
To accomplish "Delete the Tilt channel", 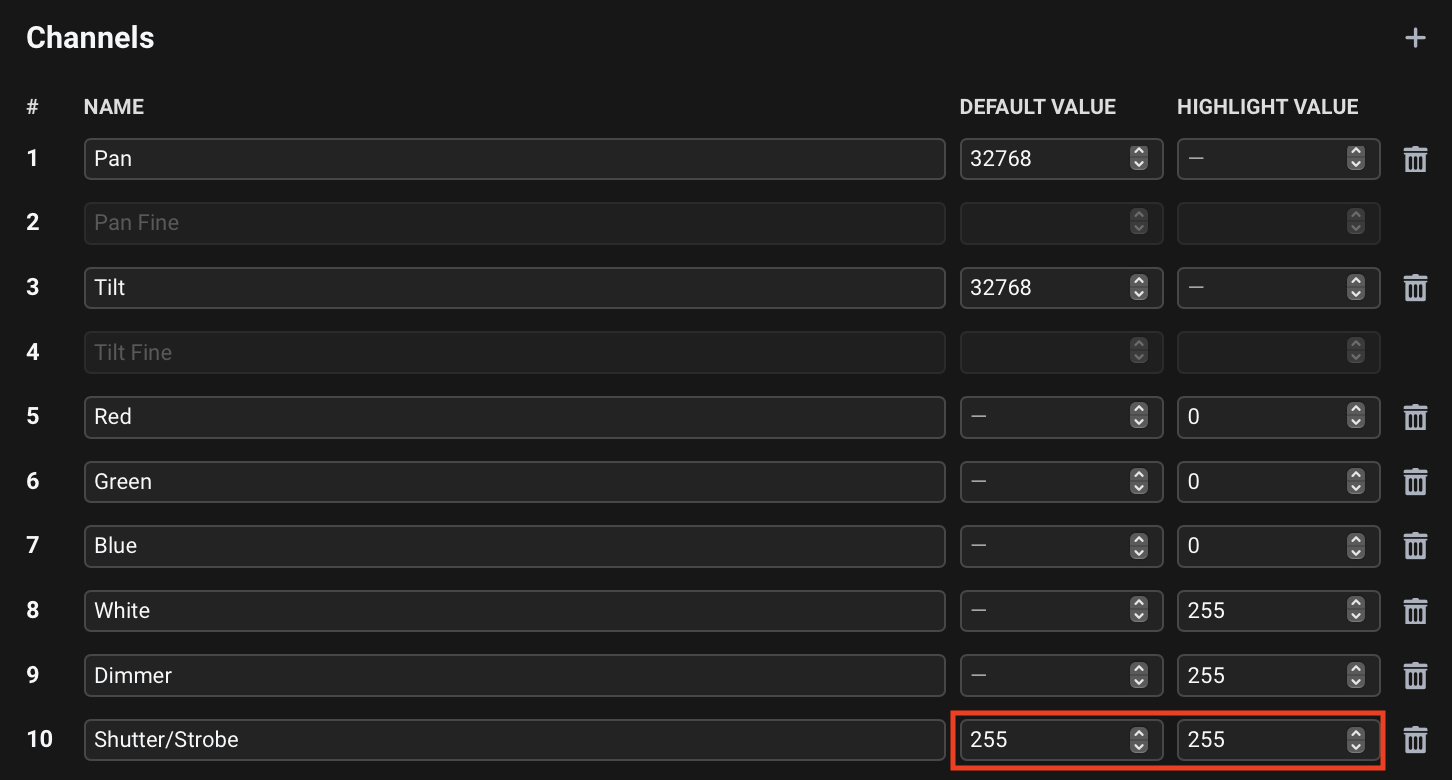I will click(x=1415, y=288).
